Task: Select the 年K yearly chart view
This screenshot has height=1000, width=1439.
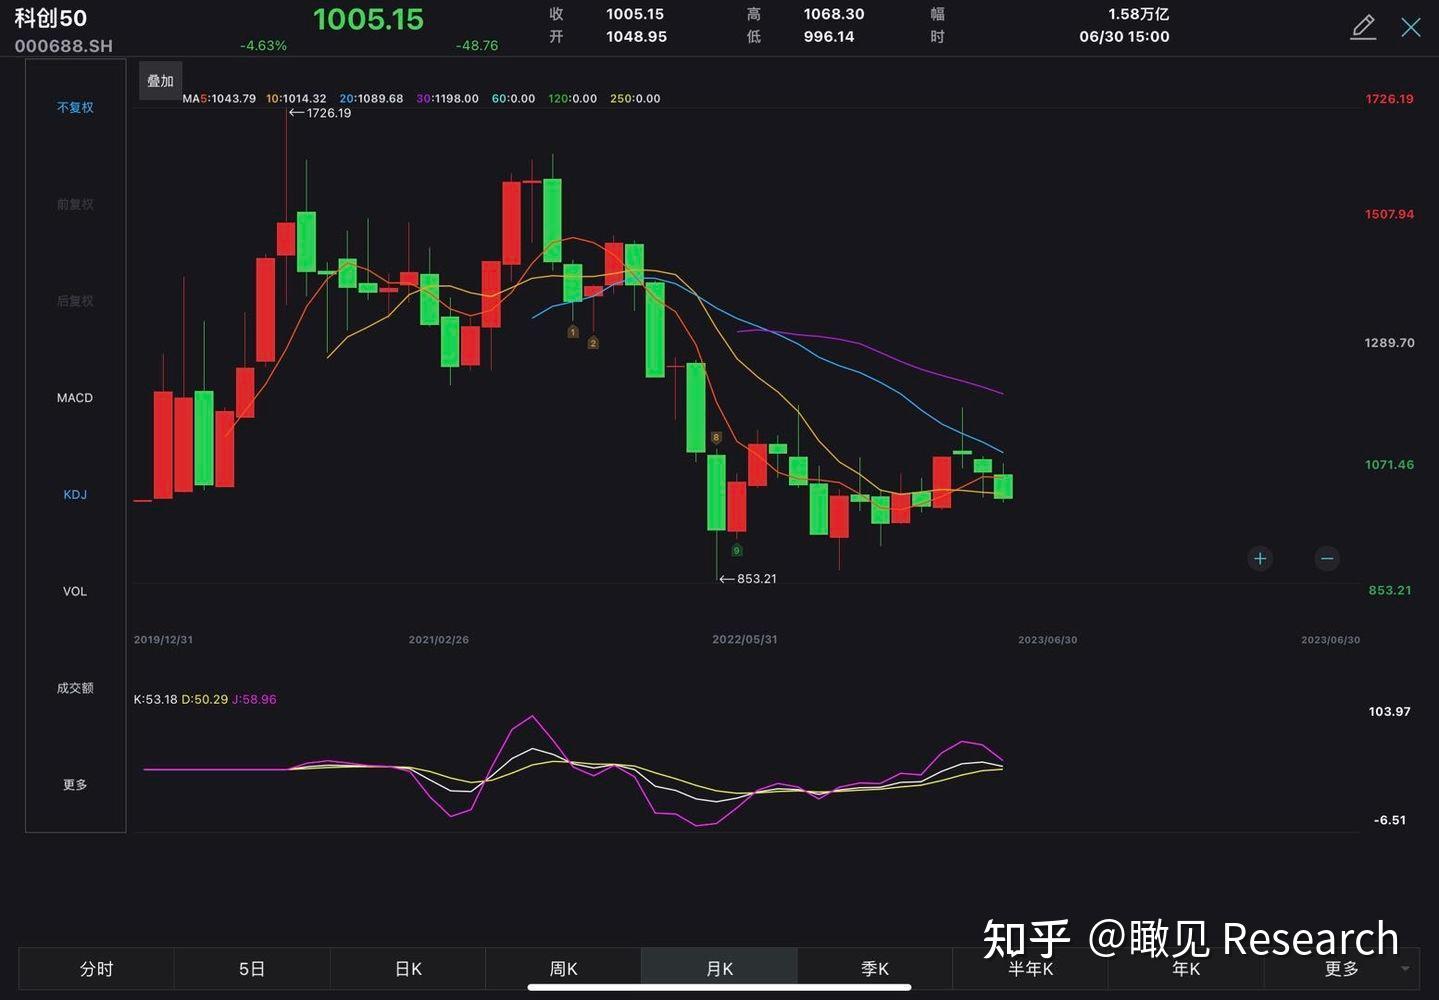Action: click(x=1184, y=968)
